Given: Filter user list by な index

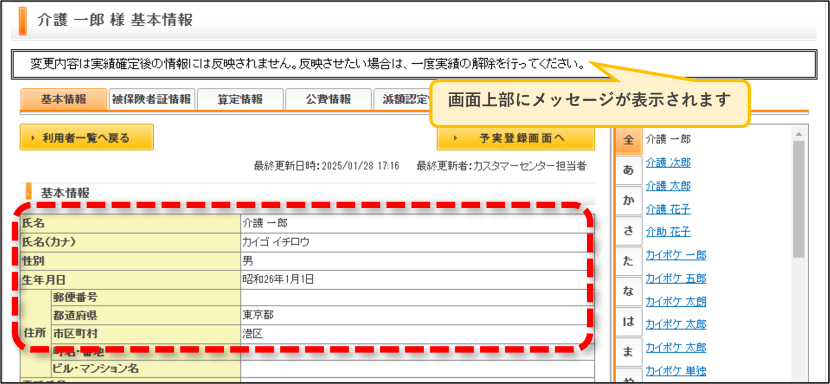Looking at the screenshot, I should tap(629, 291).
